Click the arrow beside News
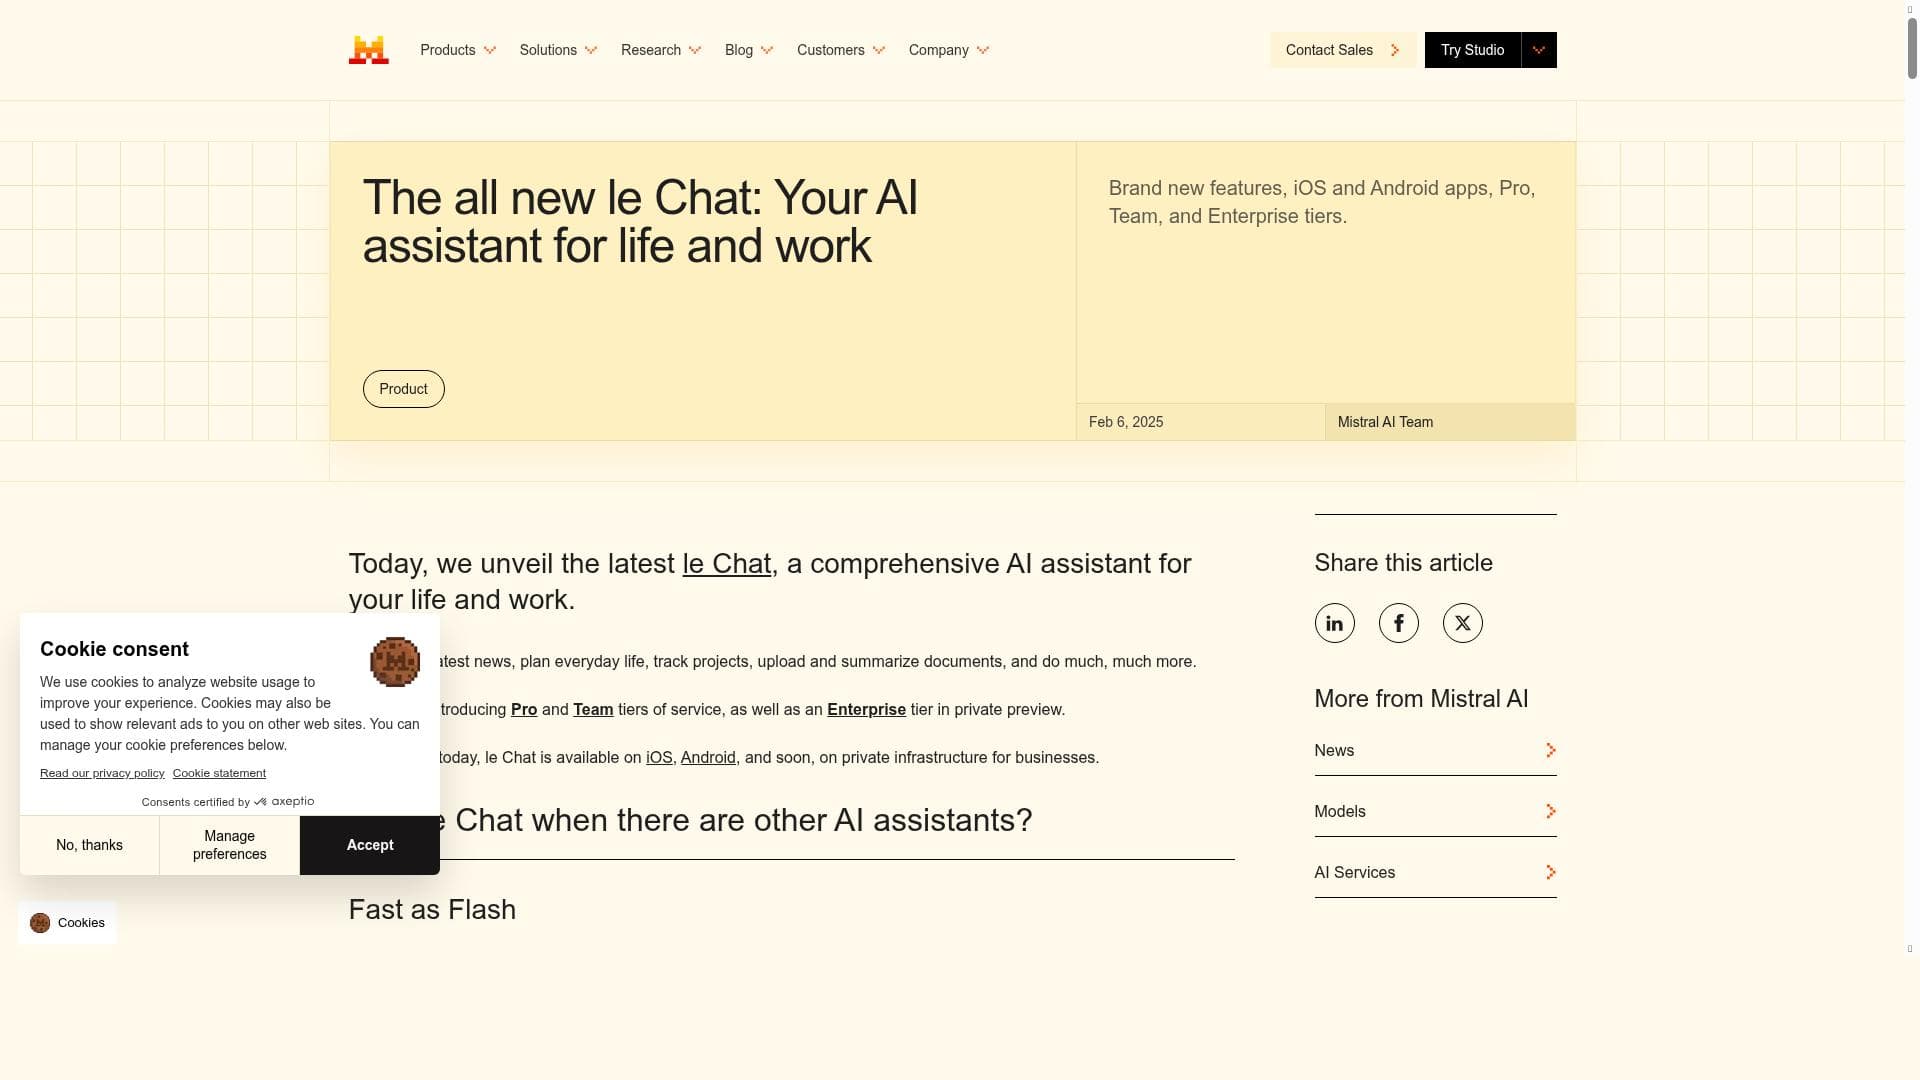The width and height of the screenshot is (1920, 1080). pyautogui.click(x=1550, y=751)
